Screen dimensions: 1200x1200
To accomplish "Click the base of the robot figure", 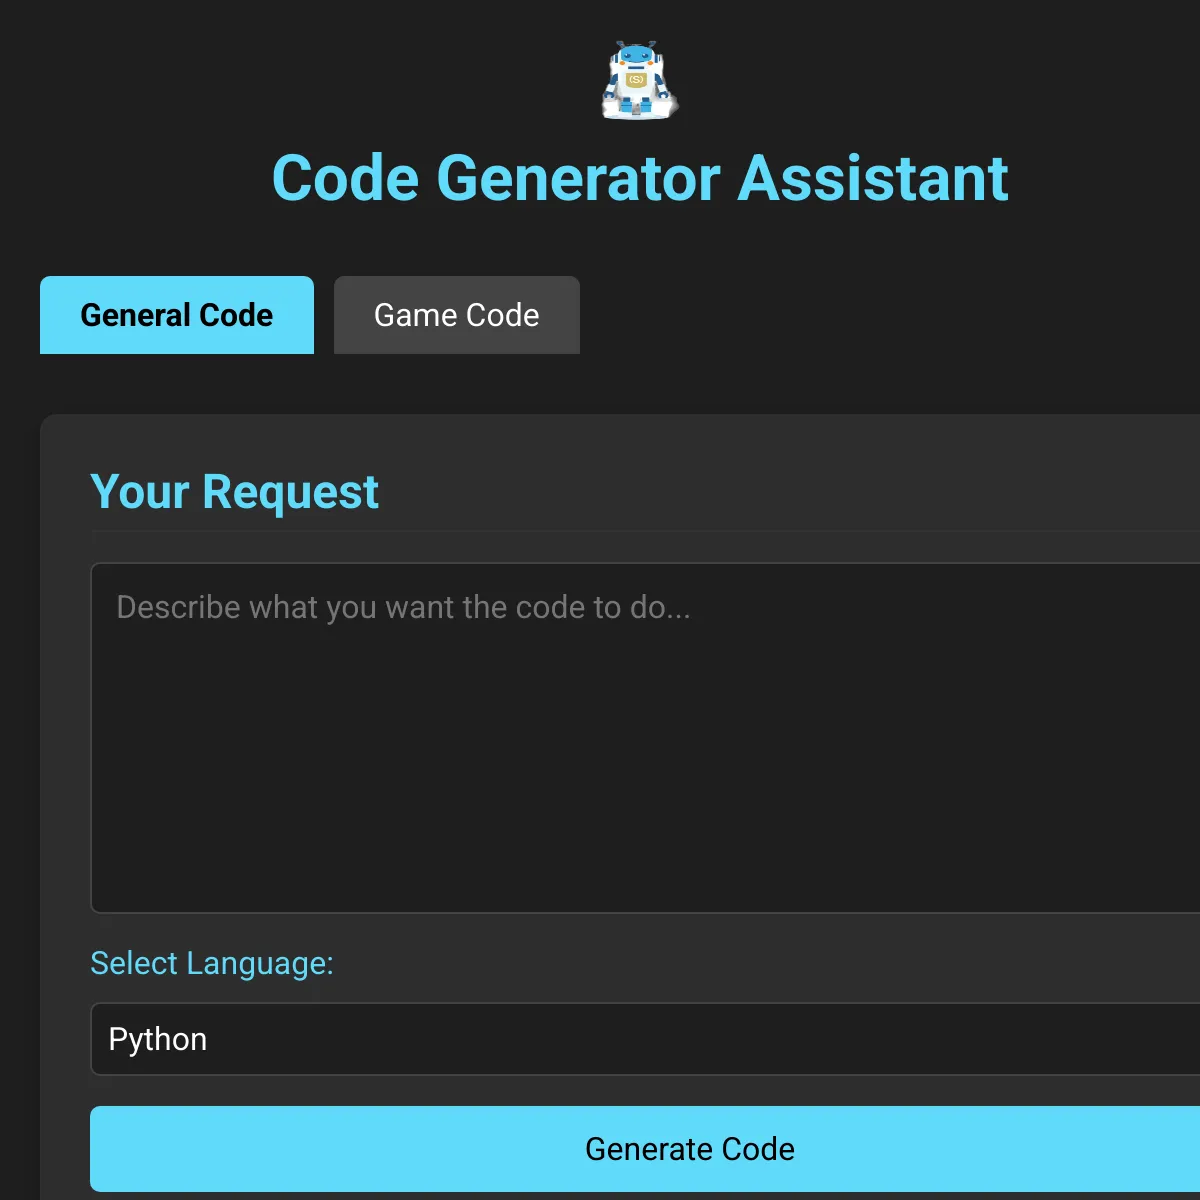I will point(636,115).
